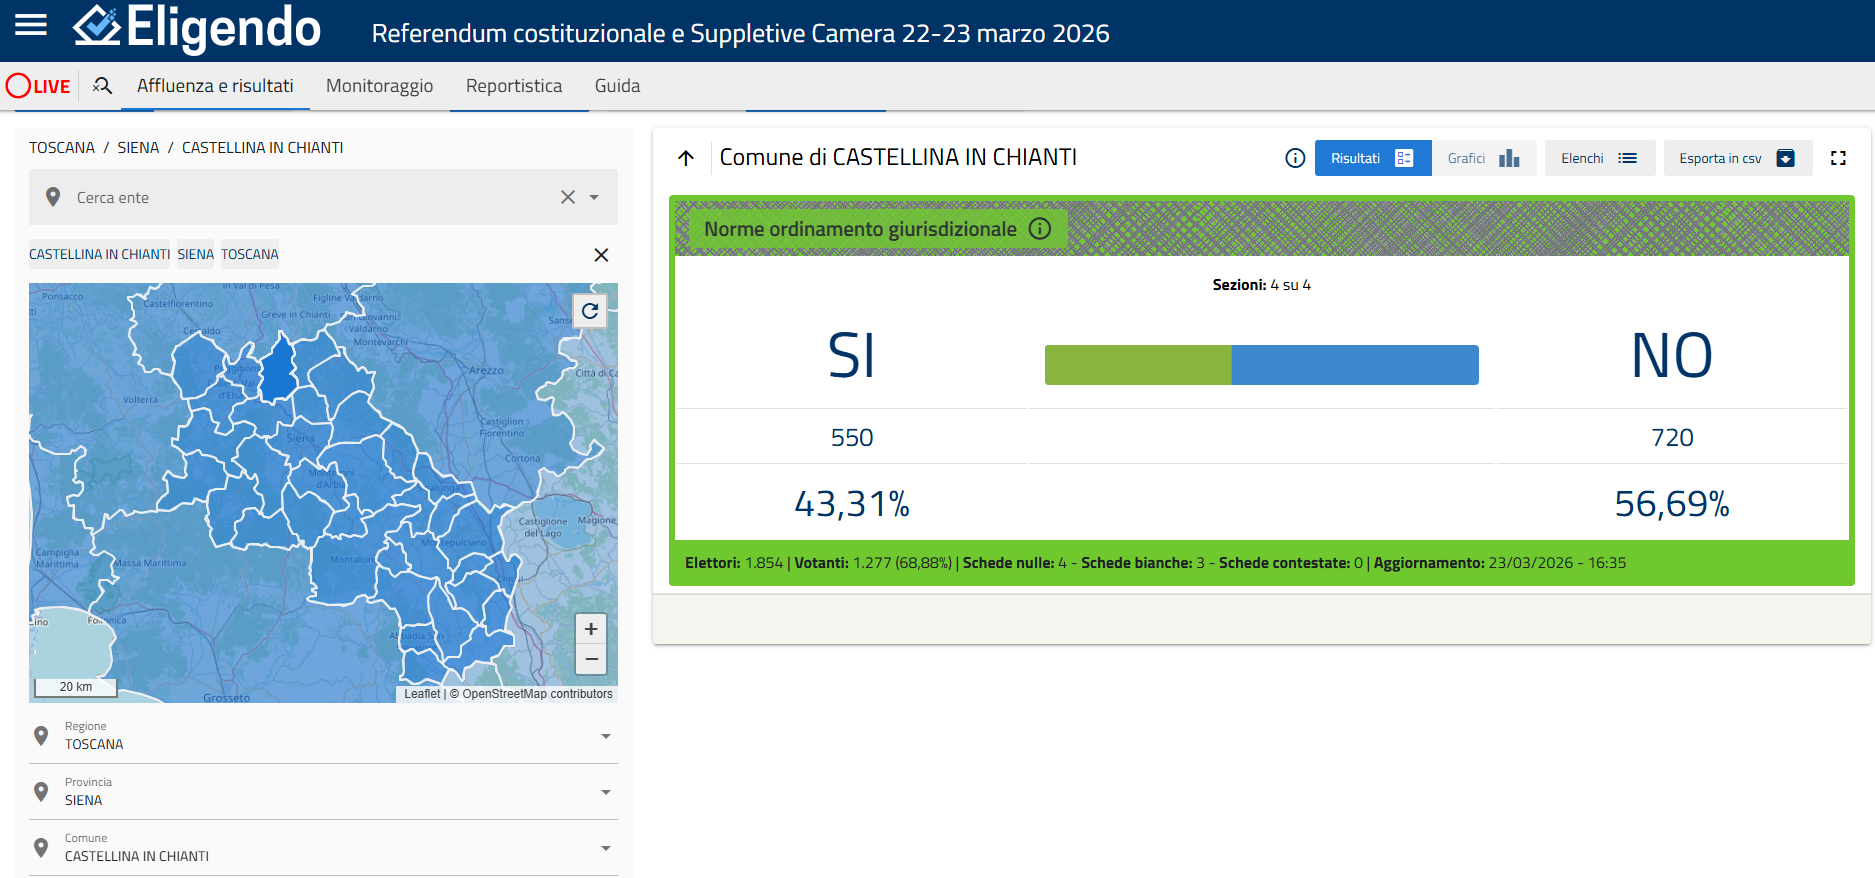
Task: Switch to Elenchi list view
Action: pyautogui.click(x=1599, y=158)
